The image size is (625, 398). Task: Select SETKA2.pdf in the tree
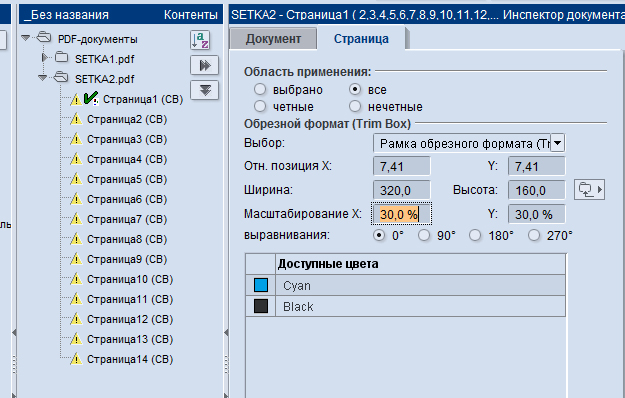click(105, 79)
